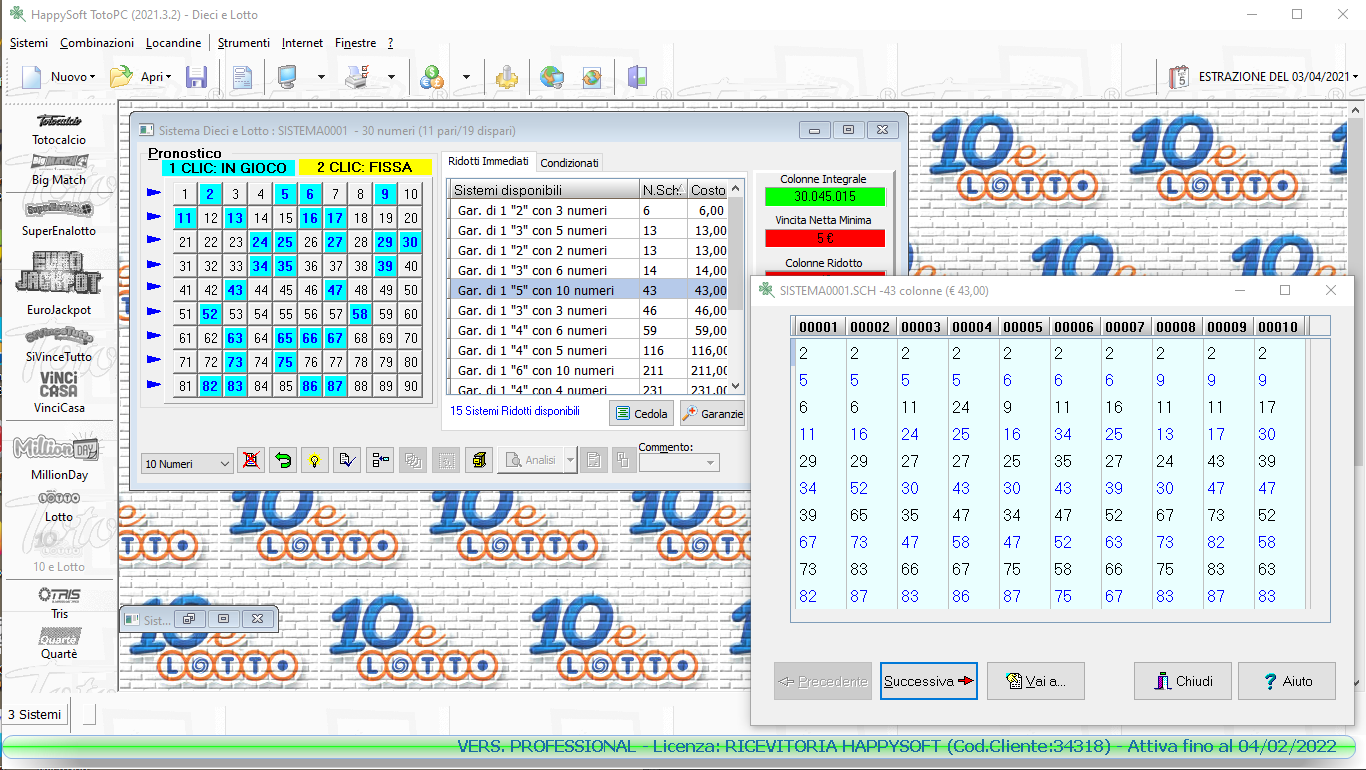This screenshot has width=1366, height=770.
Task: Click the blue row arrow beside number 1
Action: [154, 192]
